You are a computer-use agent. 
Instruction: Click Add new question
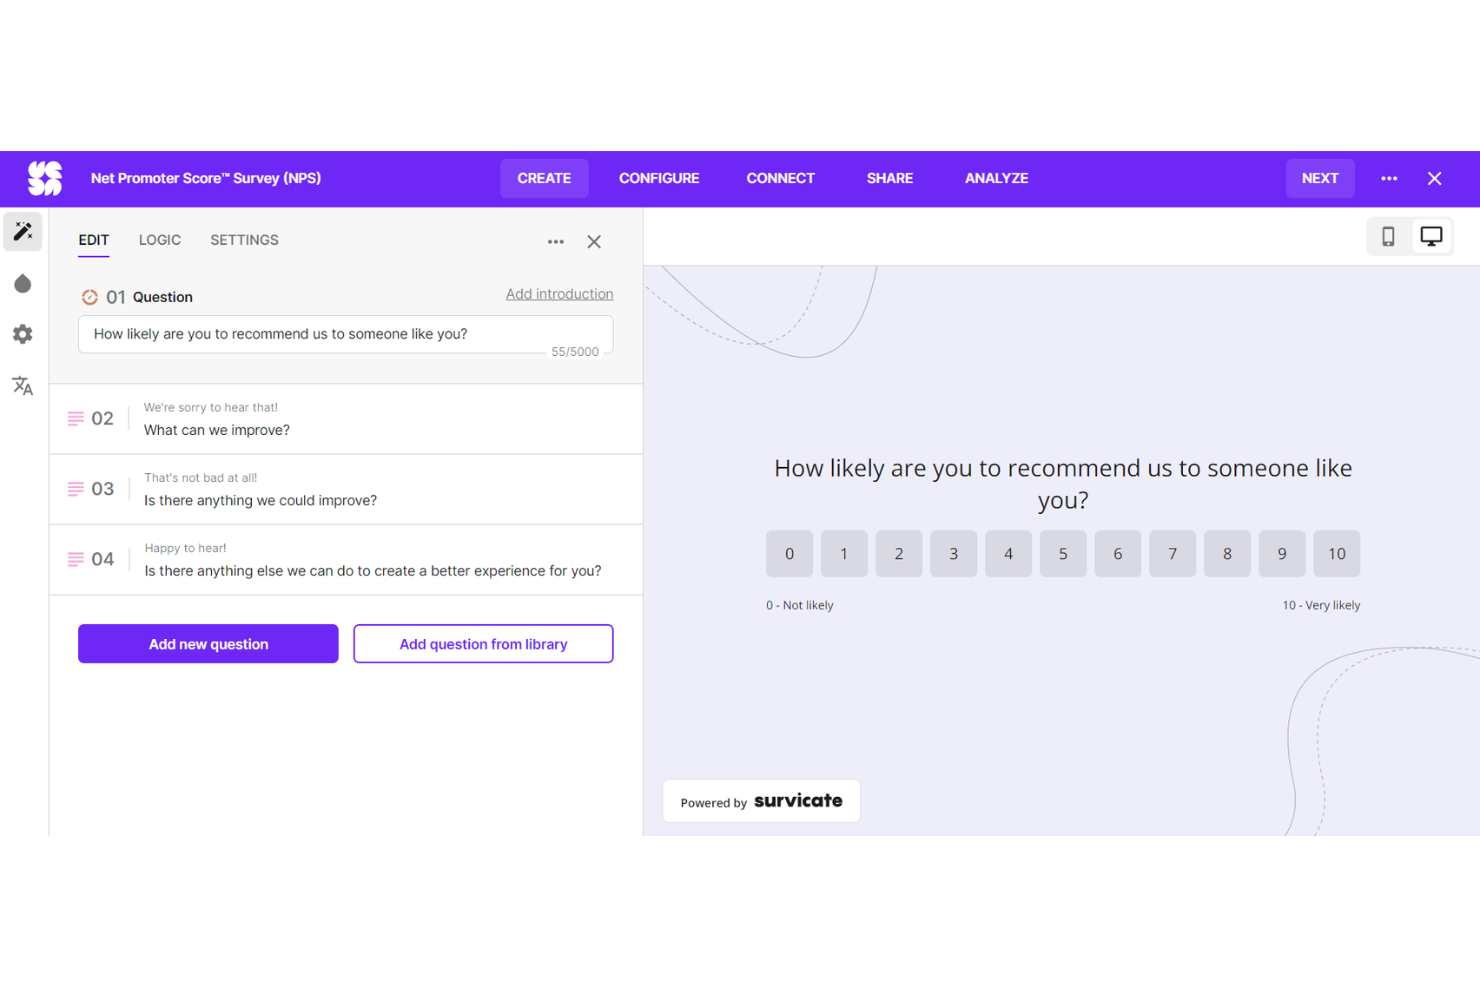click(x=207, y=643)
